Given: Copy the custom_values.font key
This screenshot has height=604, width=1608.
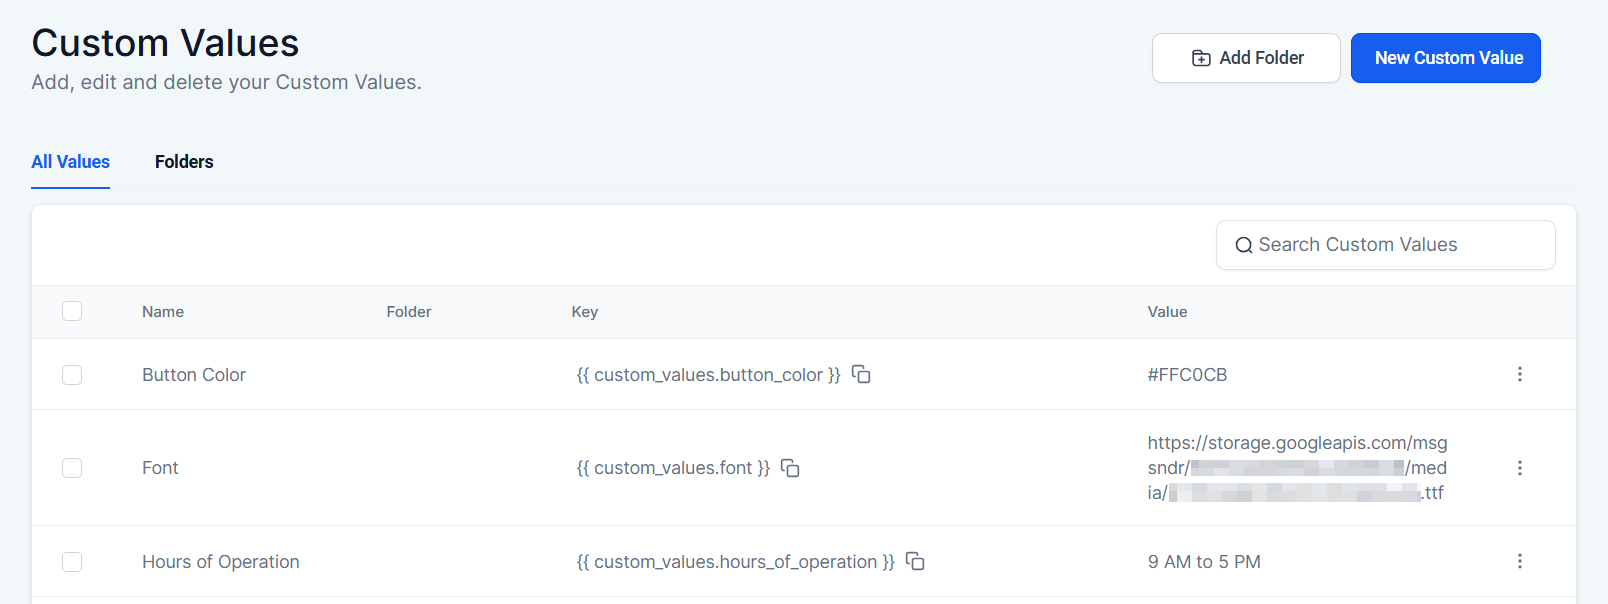Looking at the screenshot, I should click(x=790, y=468).
